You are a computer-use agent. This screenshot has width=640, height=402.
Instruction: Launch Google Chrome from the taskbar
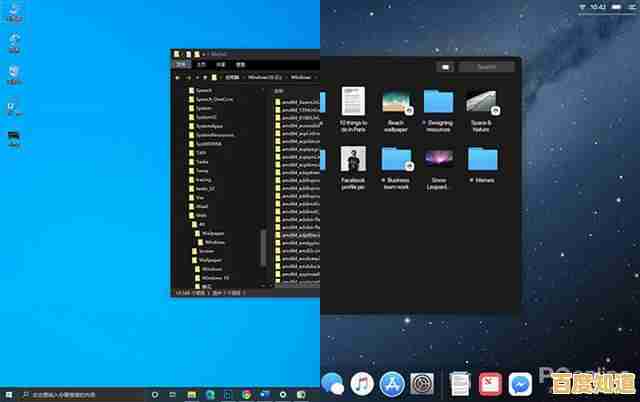[247, 395]
